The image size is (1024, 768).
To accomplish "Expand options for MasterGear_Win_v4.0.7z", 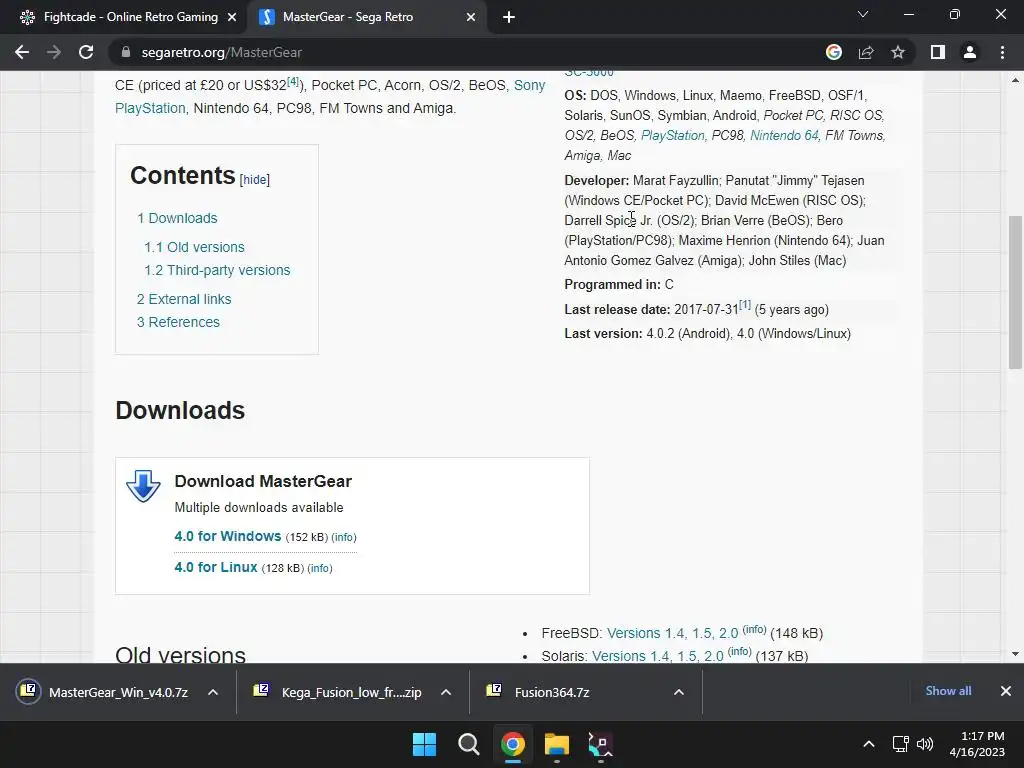I will tap(213, 692).
